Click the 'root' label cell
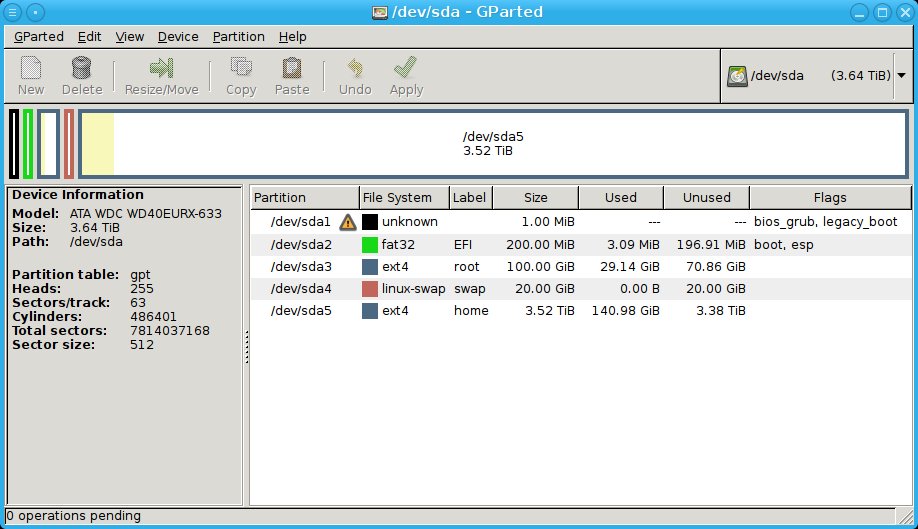The width and height of the screenshot is (918, 529). point(467,267)
